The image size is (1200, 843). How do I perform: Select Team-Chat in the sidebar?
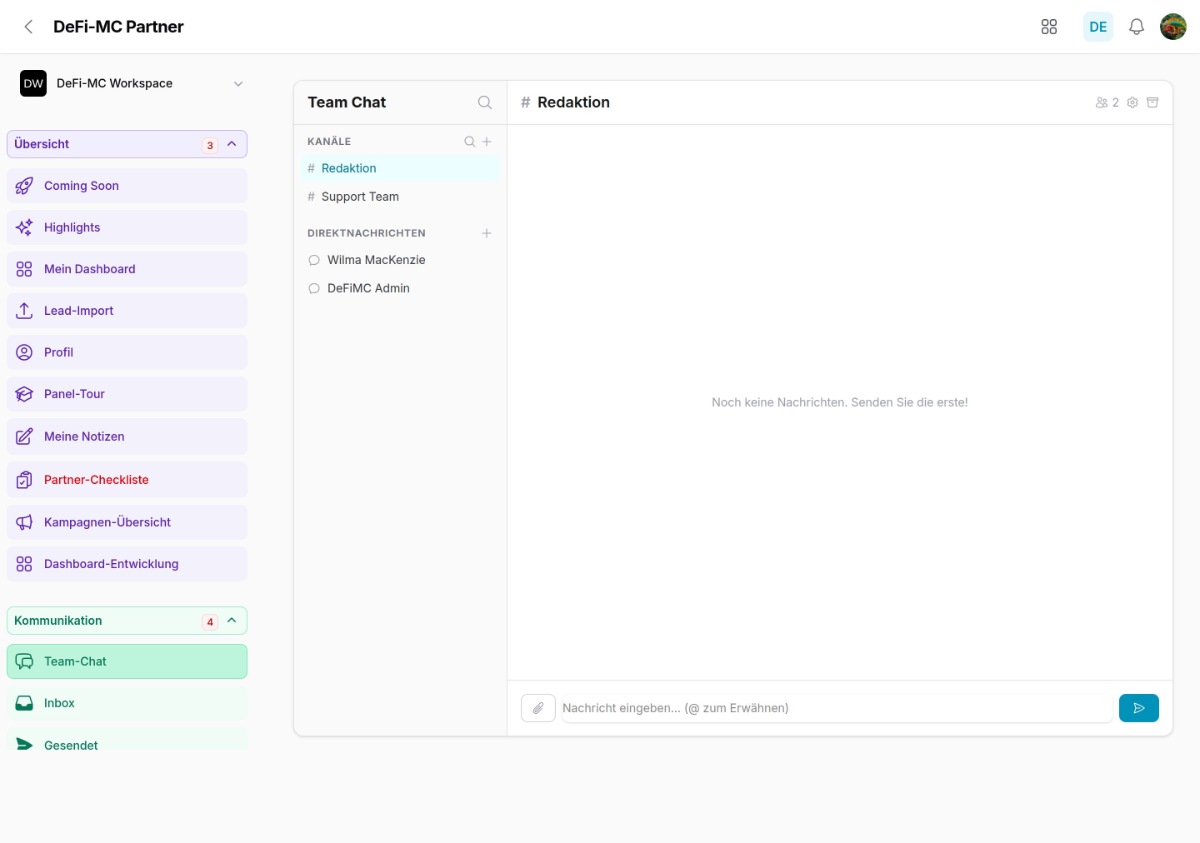coord(127,662)
